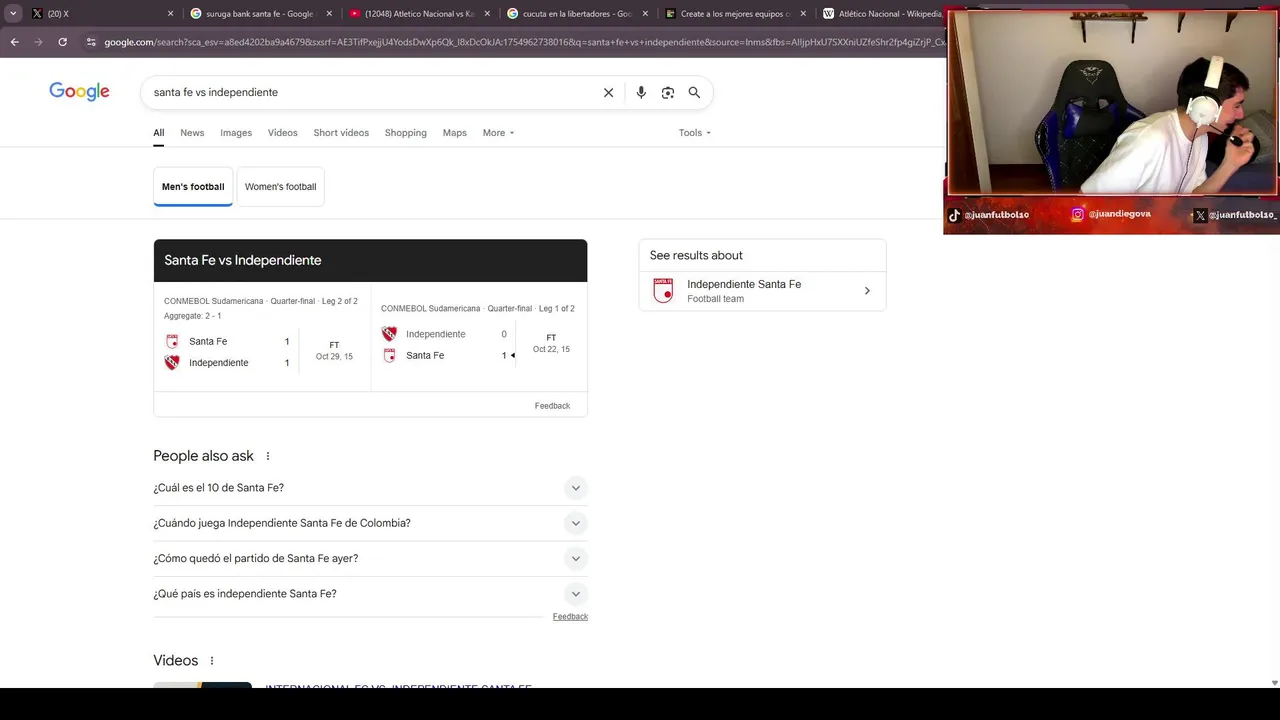The image size is (1280, 720).
Task: Select Men's football chip
Action: click(x=193, y=187)
